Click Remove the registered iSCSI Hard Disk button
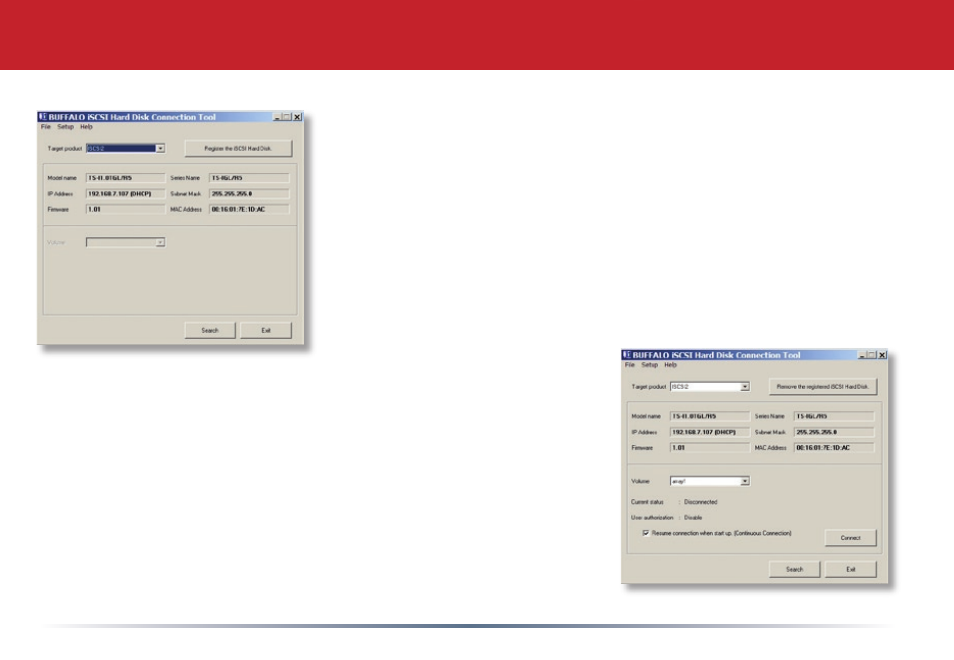Viewport: 954px width, 660px height. pos(823,386)
